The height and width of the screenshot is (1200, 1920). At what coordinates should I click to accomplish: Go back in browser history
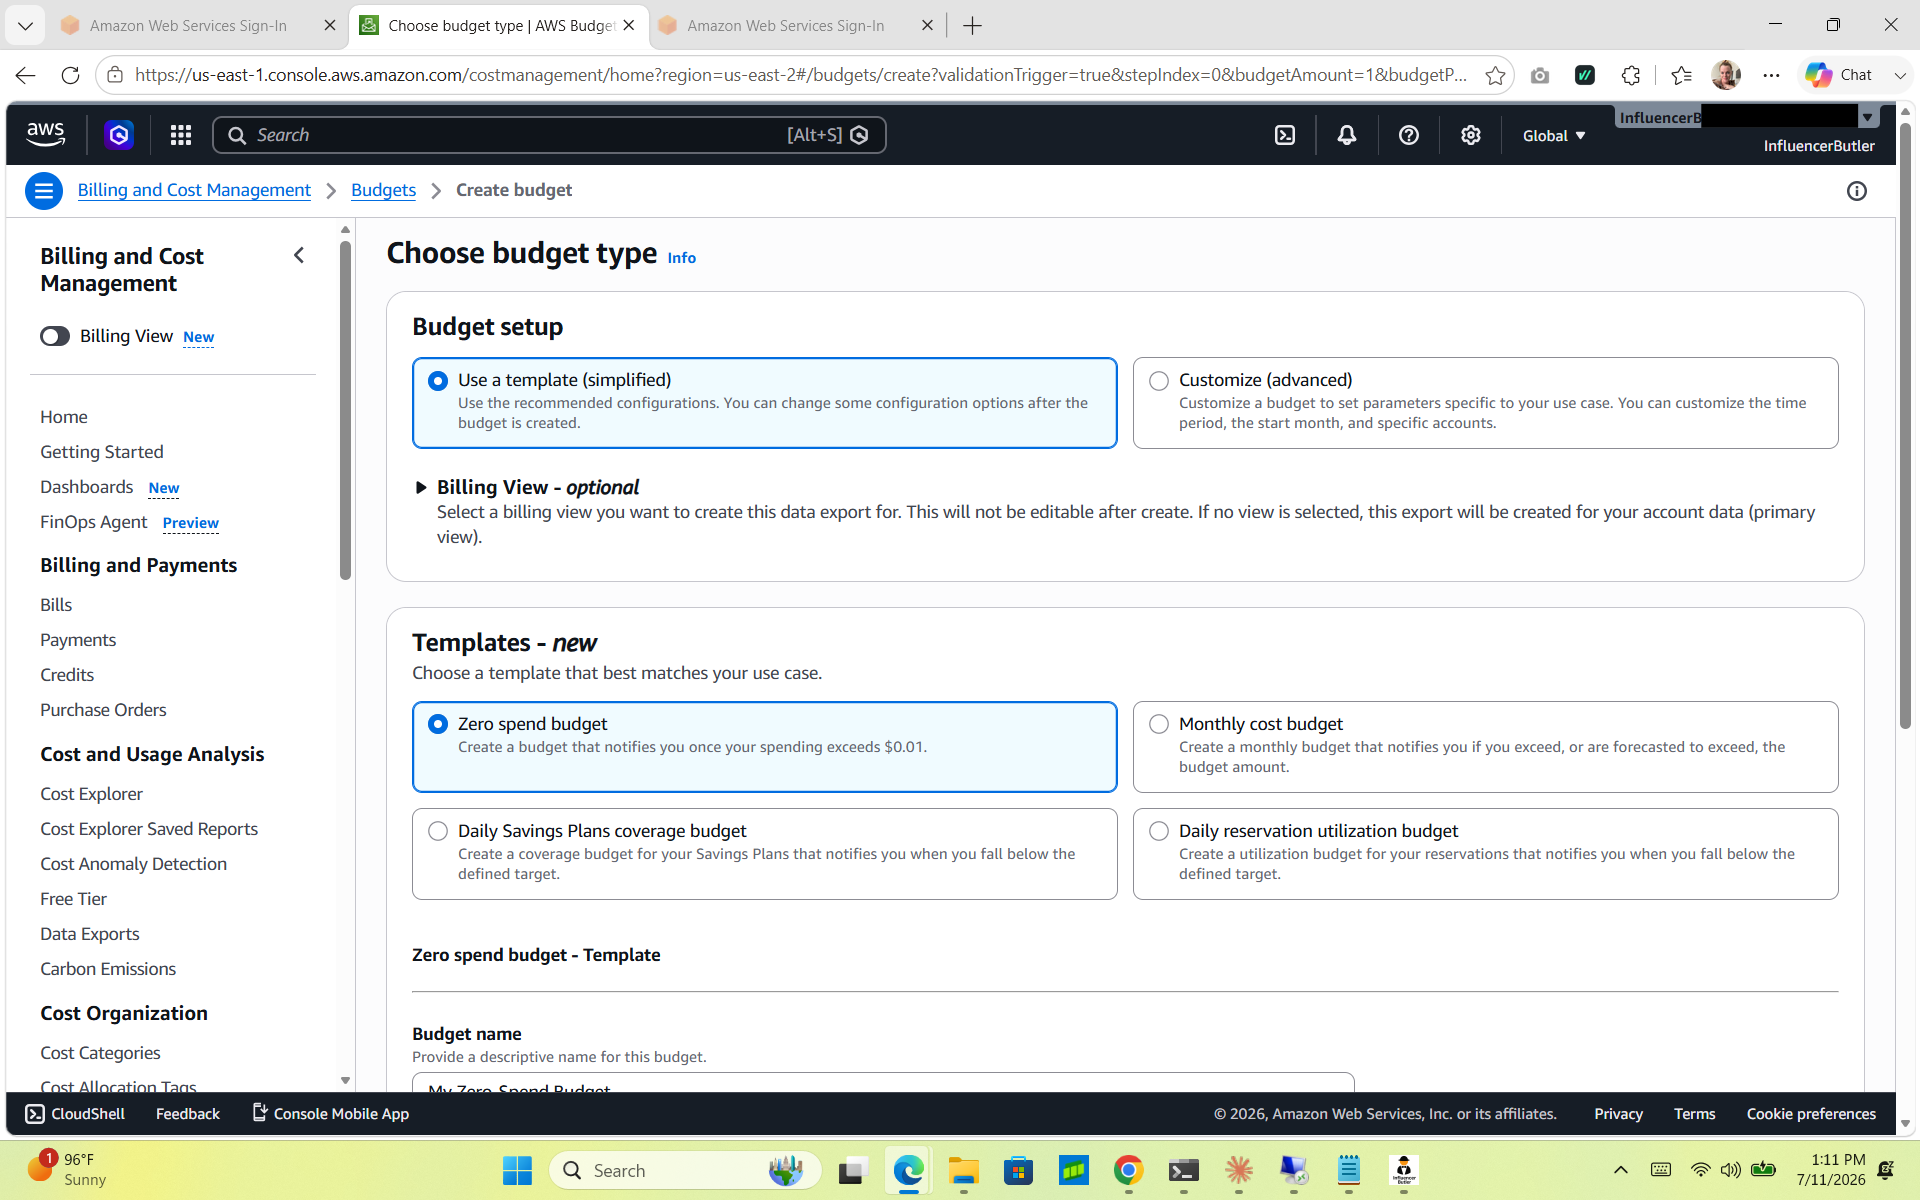[26, 75]
